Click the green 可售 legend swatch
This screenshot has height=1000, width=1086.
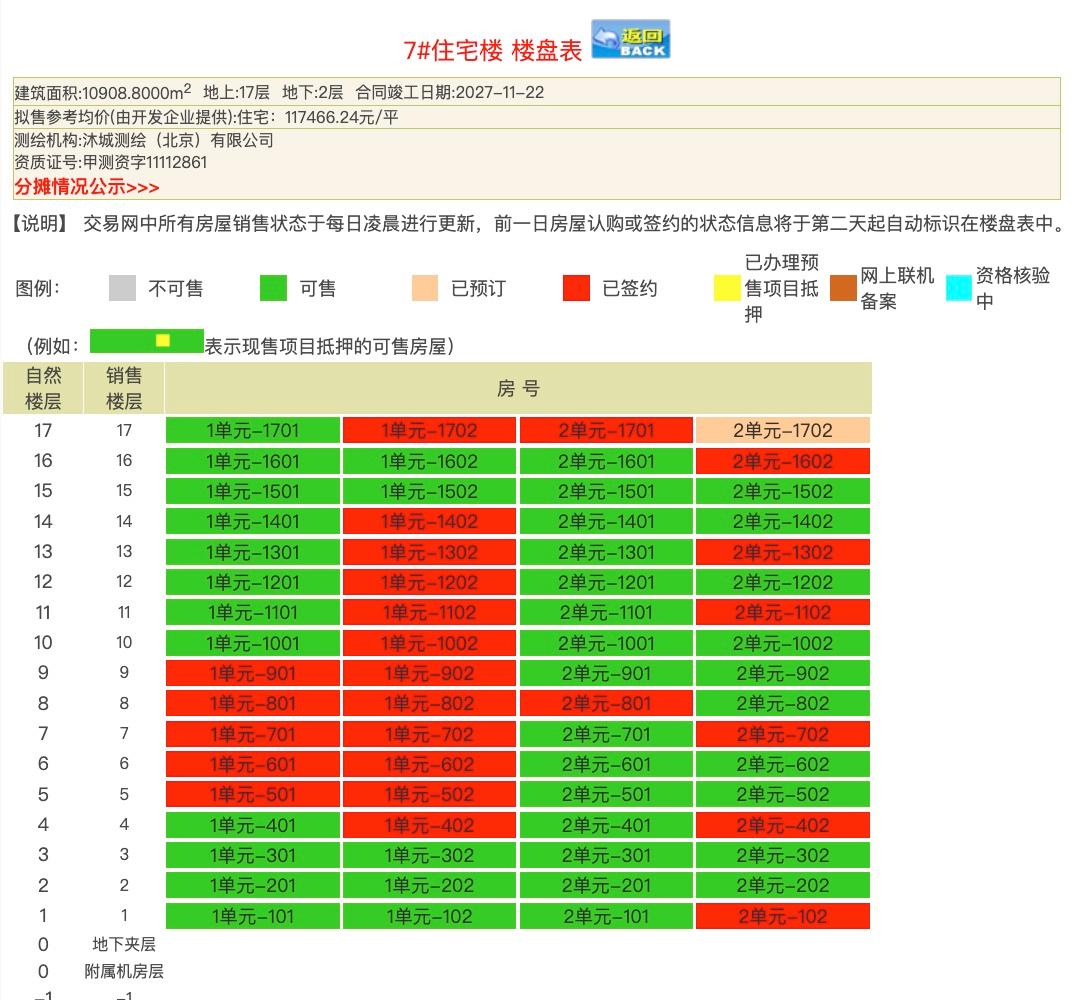273,288
